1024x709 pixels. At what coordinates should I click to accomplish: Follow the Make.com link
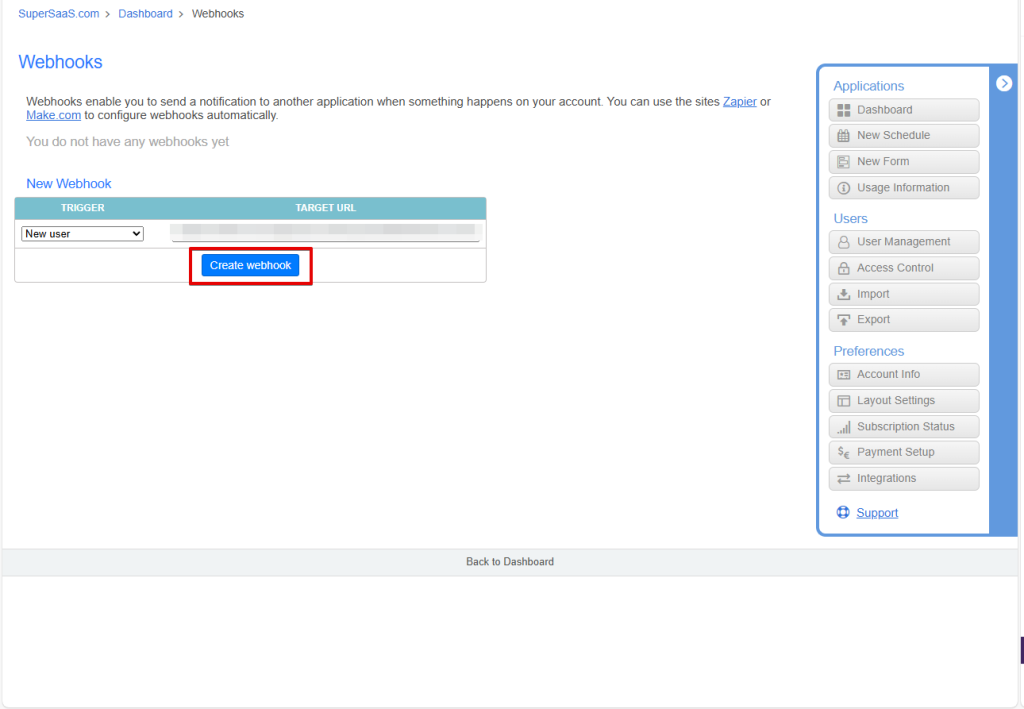click(x=53, y=116)
